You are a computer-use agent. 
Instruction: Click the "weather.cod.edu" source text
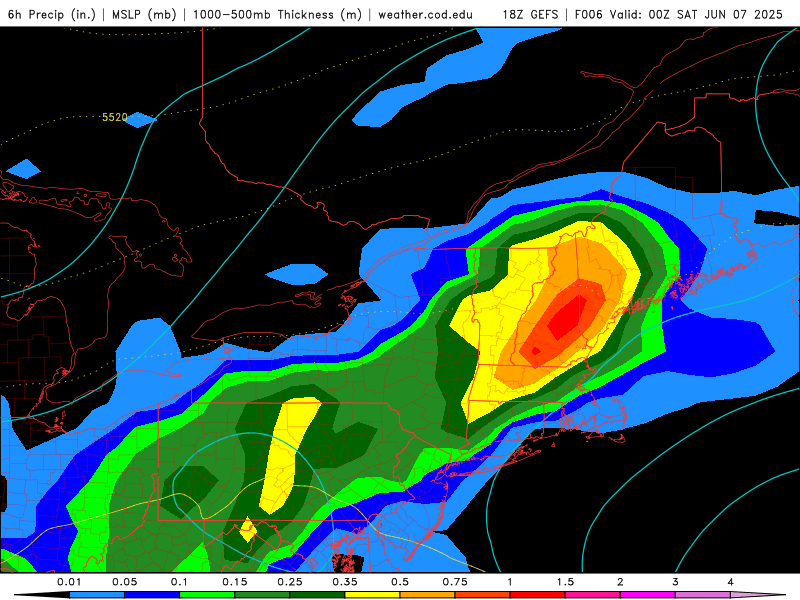[425, 14]
